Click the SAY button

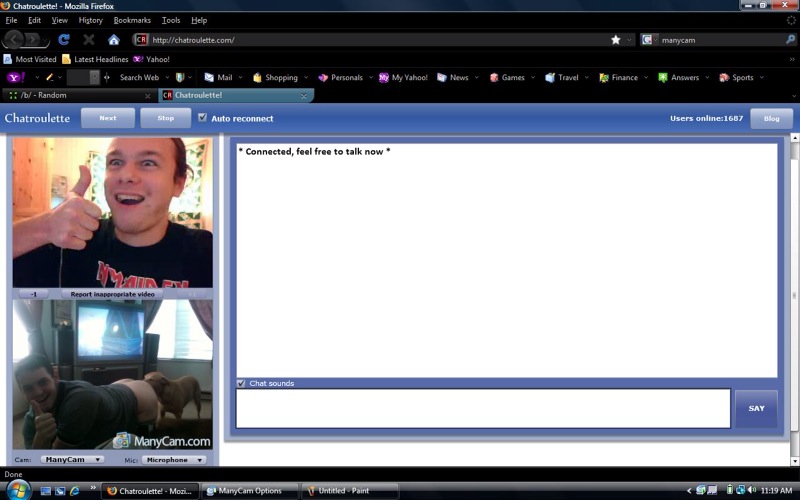pos(756,408)
